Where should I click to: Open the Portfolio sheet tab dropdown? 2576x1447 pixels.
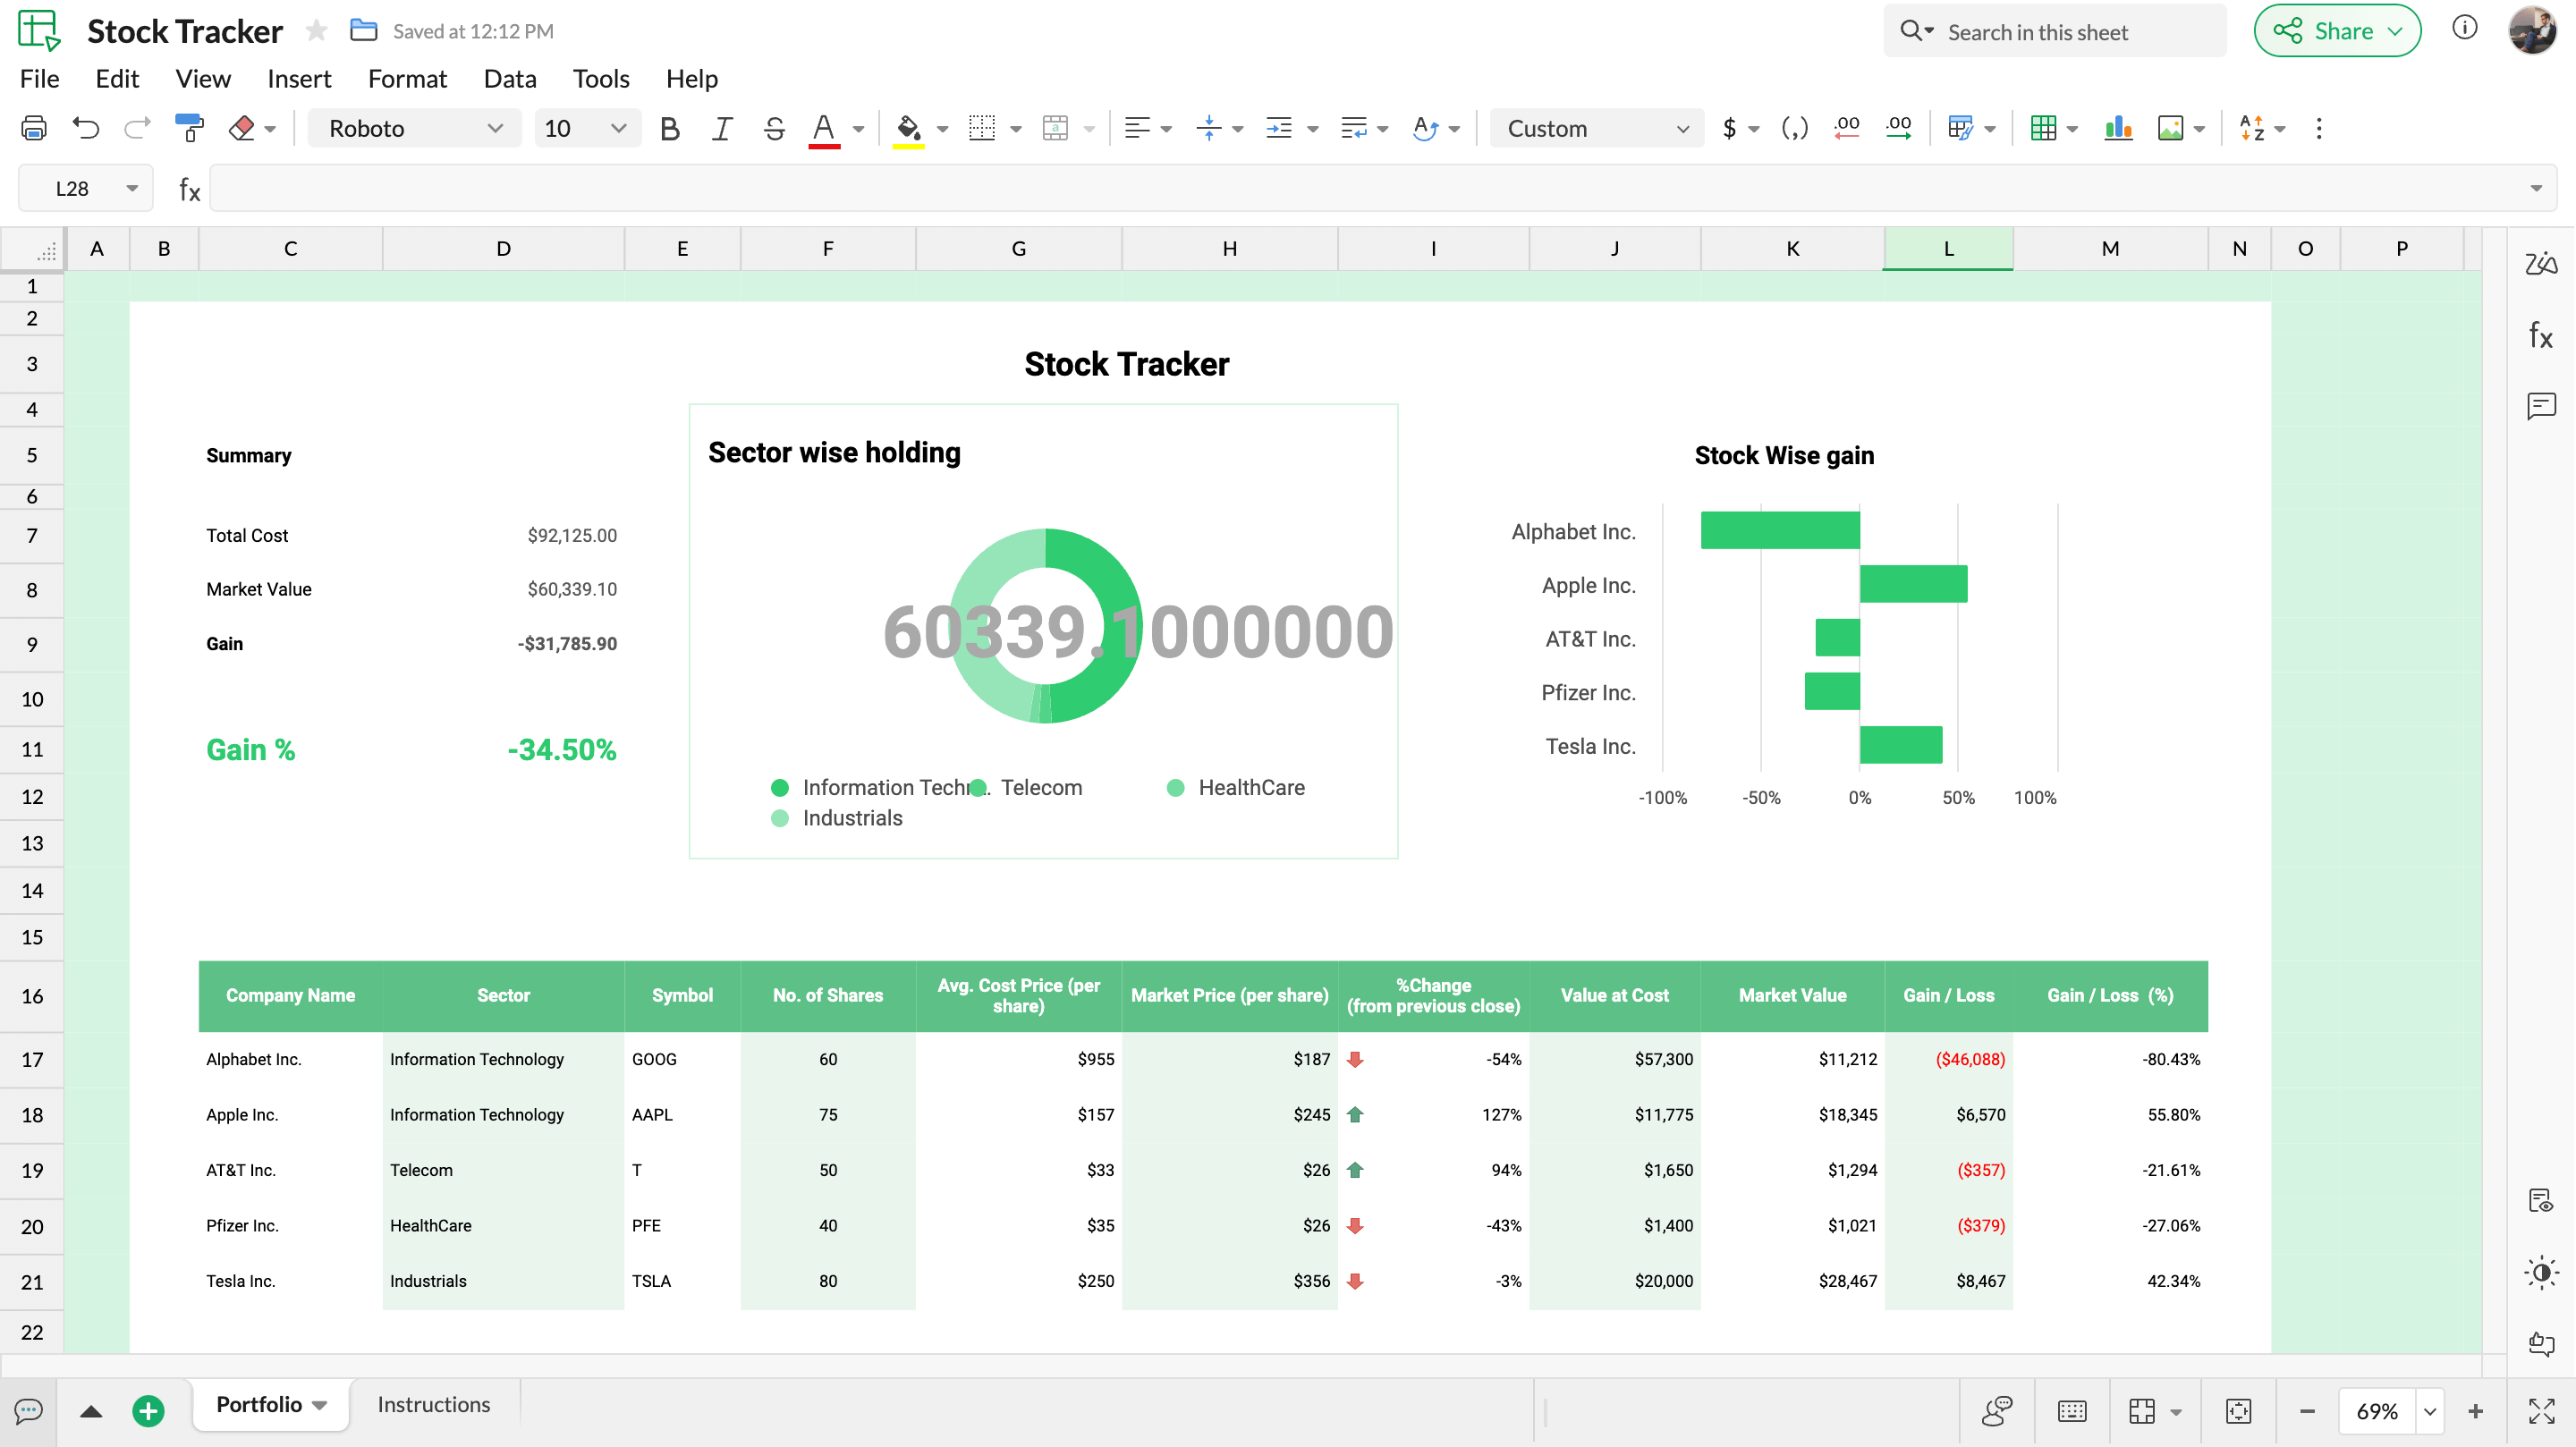[x=320, y=1404]
